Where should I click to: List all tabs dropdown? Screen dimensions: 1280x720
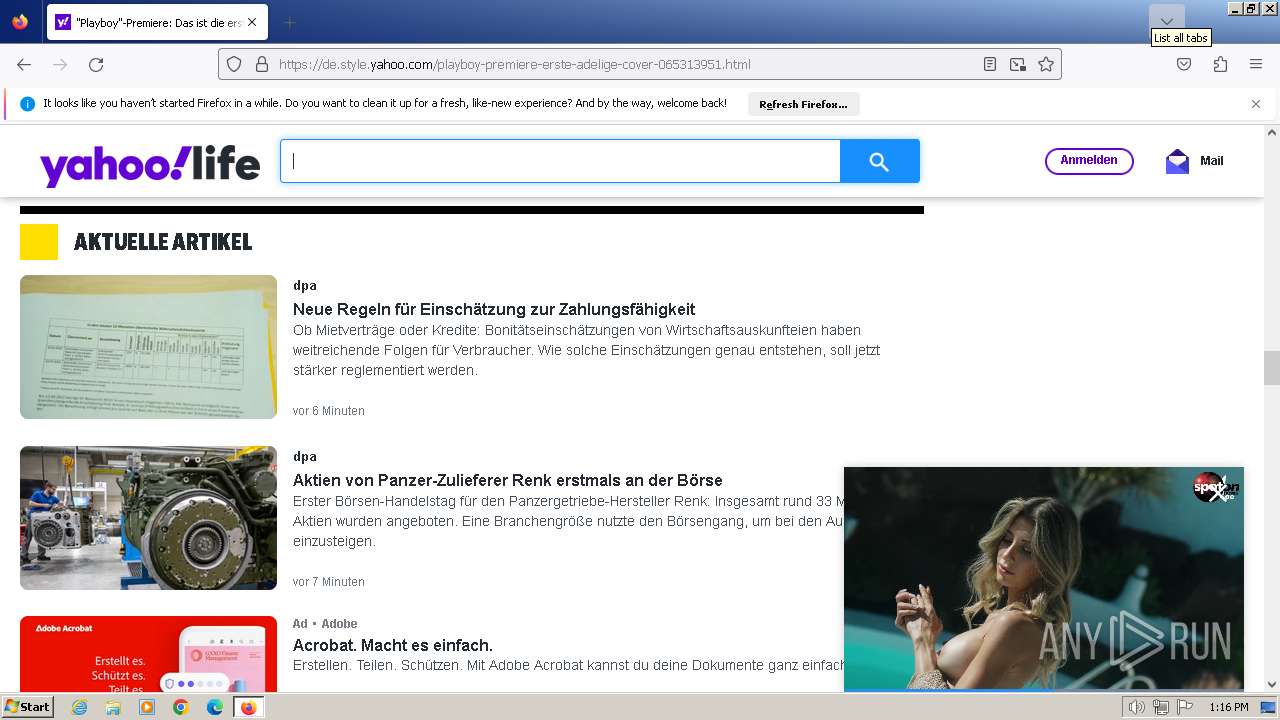pyautogui.click(x=1166, y=21)
